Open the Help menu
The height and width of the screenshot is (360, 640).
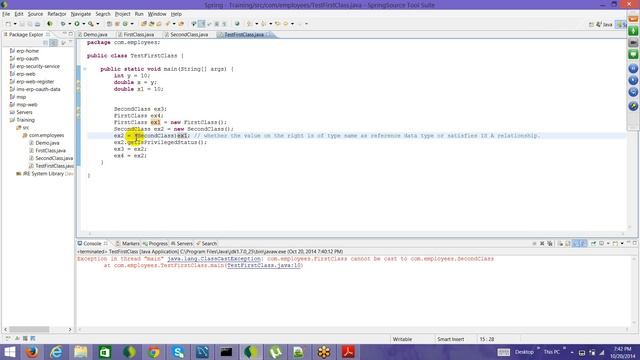pyautogui.click(x=176, y=14)
